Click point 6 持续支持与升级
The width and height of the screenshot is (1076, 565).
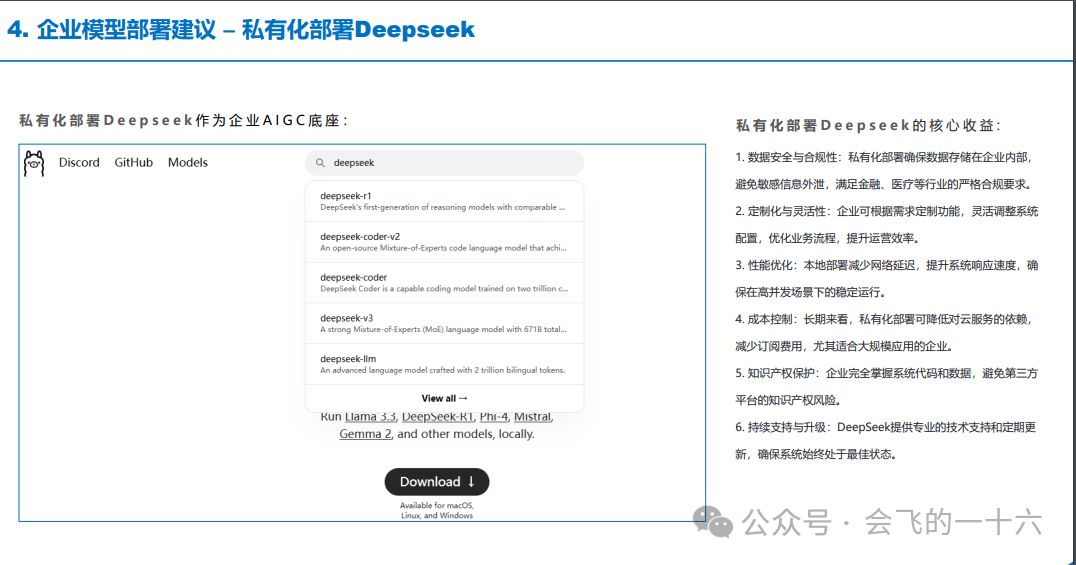click(885, 441)
